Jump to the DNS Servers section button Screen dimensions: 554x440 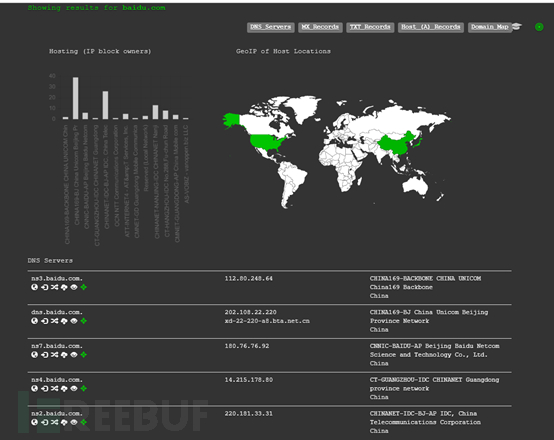point(271,27)
